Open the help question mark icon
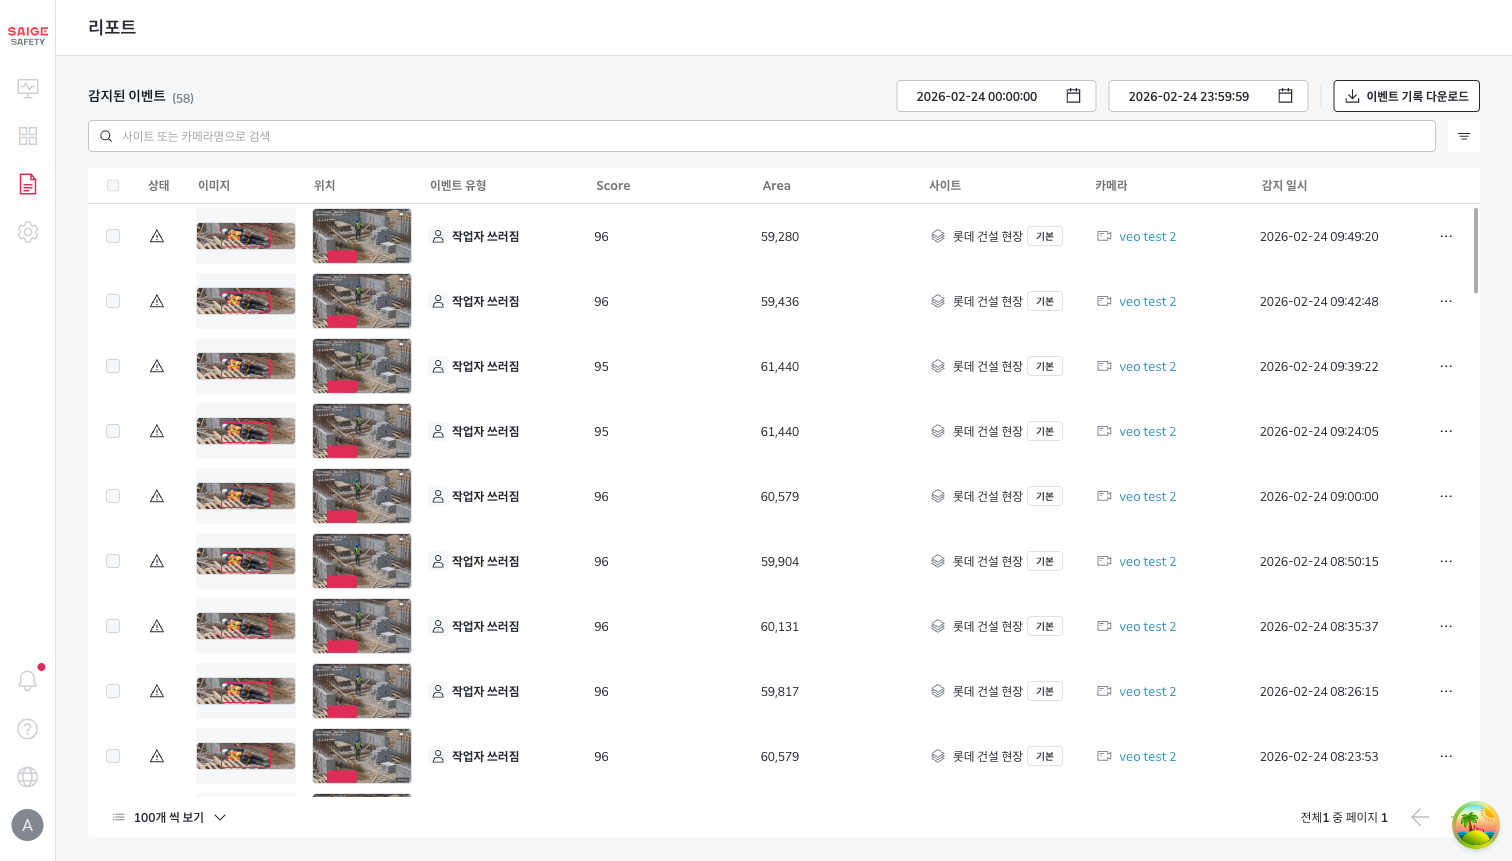The image size is (1512, 861). (28, 729)
